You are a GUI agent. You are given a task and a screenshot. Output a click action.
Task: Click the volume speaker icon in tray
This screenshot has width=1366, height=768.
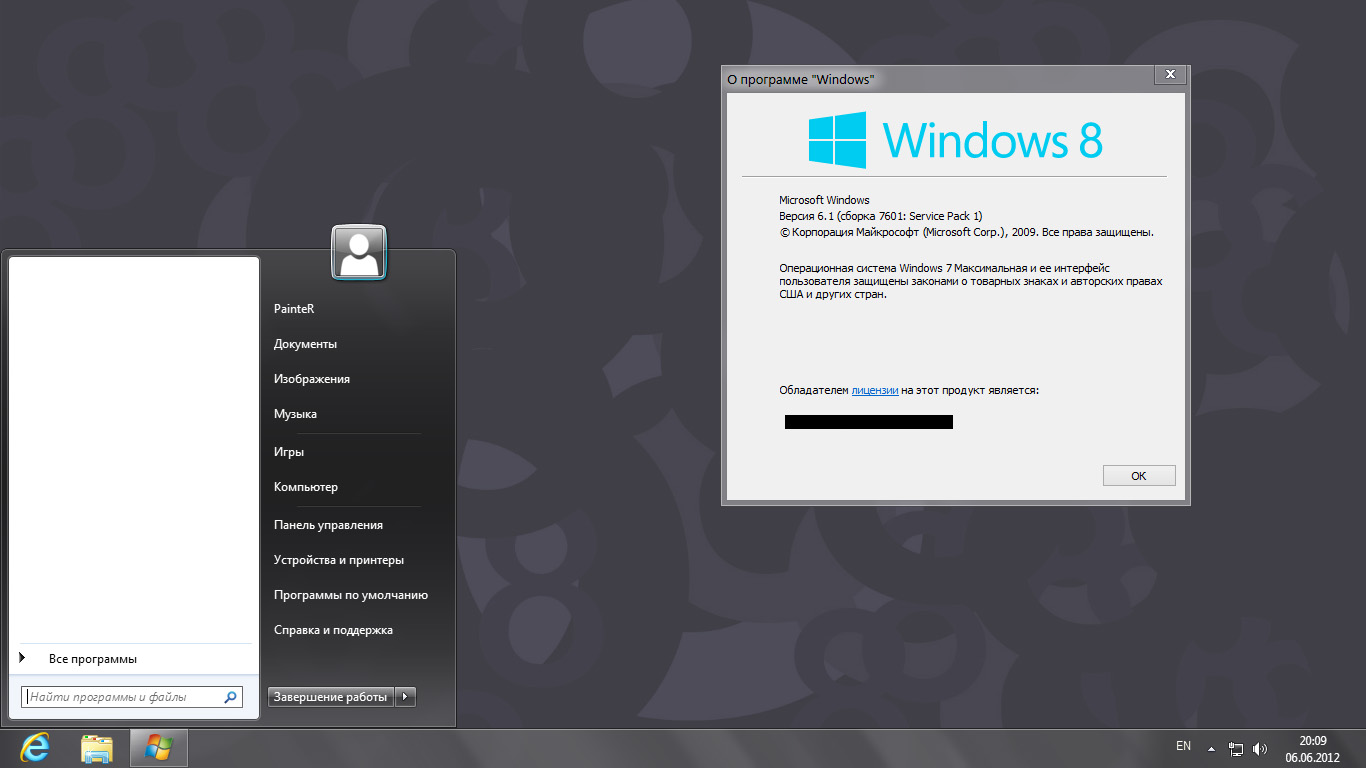click(1260, 749)
